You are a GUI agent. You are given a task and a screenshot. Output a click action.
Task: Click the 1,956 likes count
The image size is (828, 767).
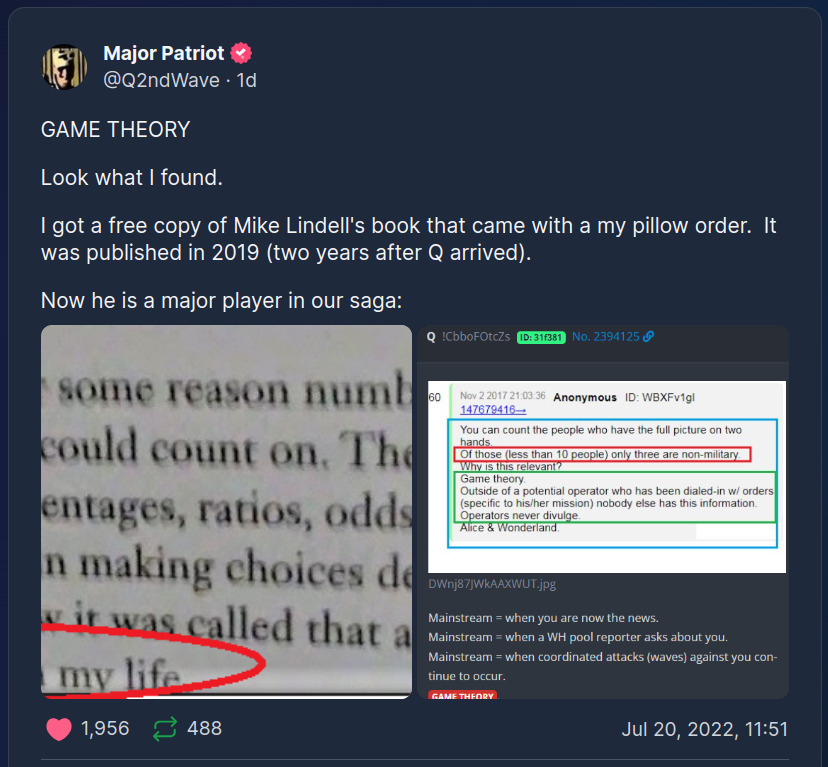pos(105,728)
